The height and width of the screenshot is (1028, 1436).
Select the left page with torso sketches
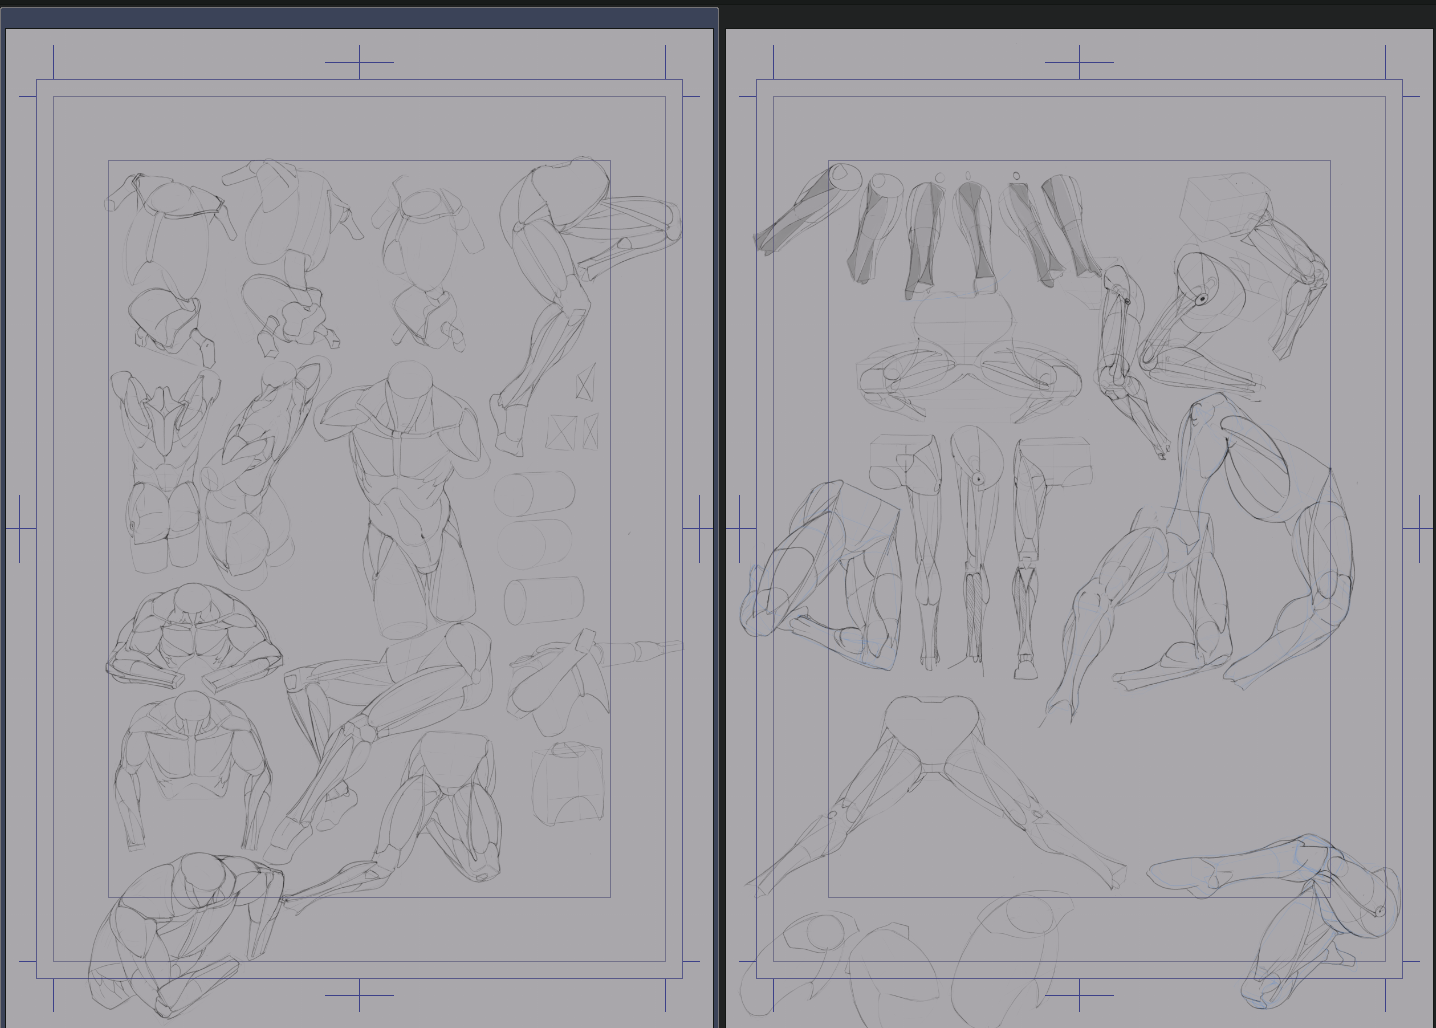pos(359,528)
